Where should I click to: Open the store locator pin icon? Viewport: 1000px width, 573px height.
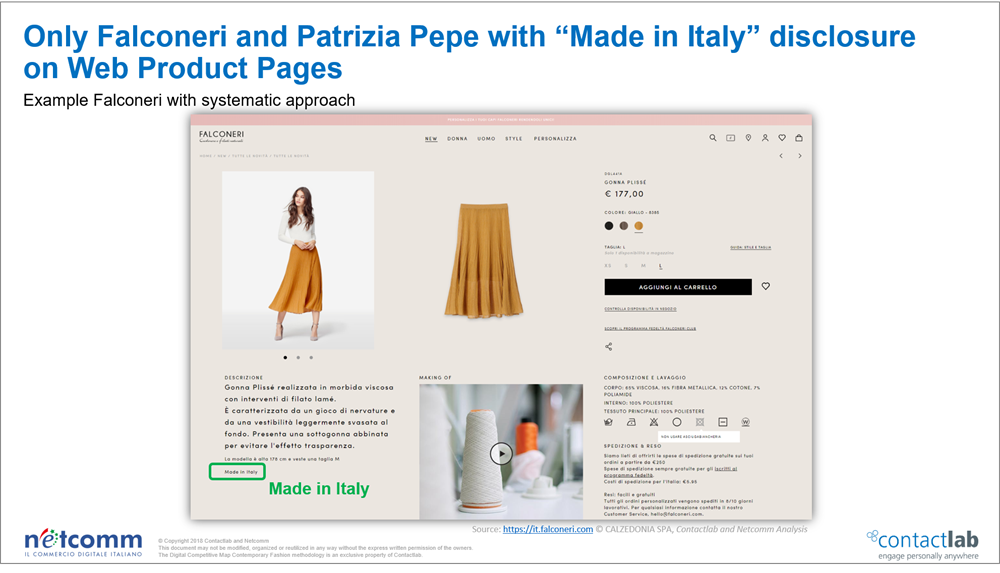748,138
